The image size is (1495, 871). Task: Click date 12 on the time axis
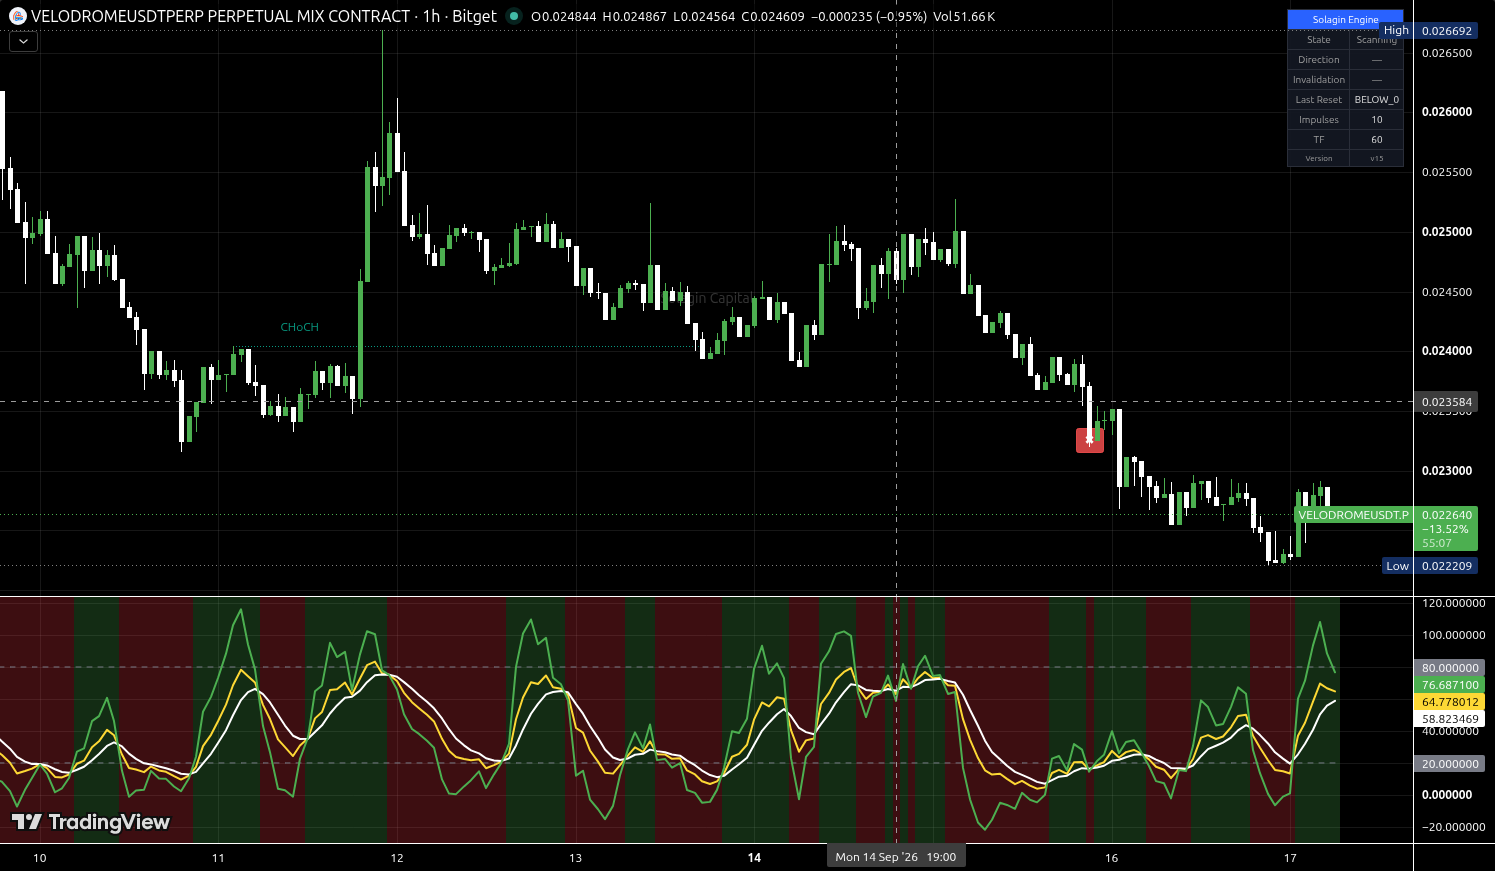tap(397, 858)
